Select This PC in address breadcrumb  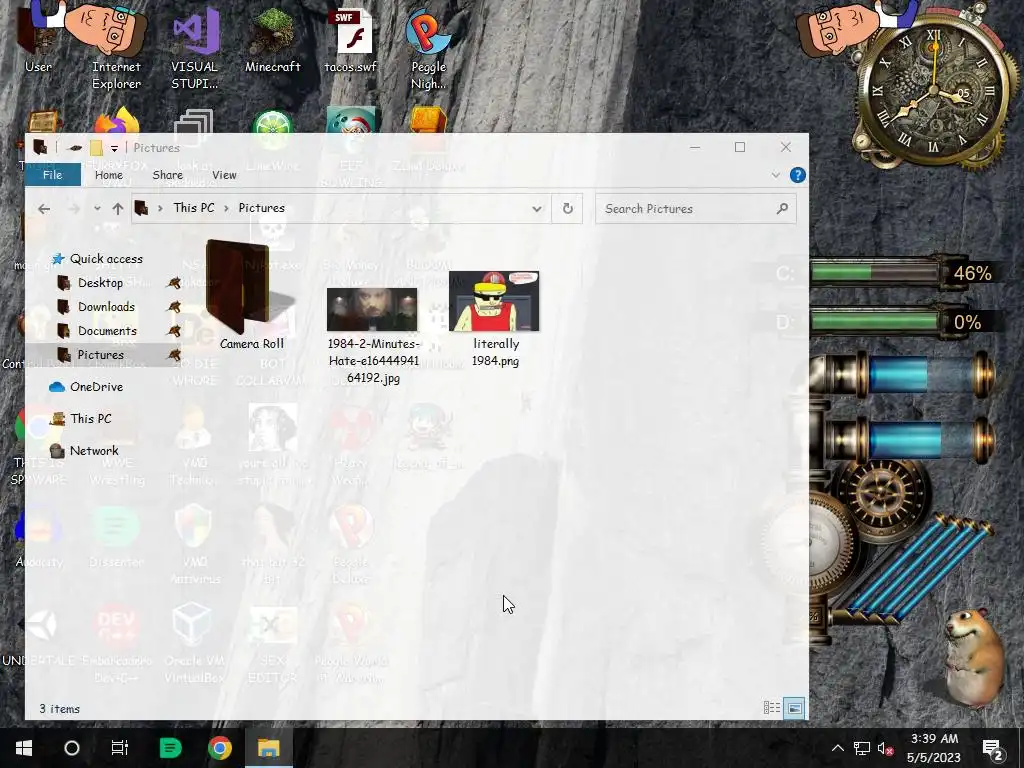(193, 208)
